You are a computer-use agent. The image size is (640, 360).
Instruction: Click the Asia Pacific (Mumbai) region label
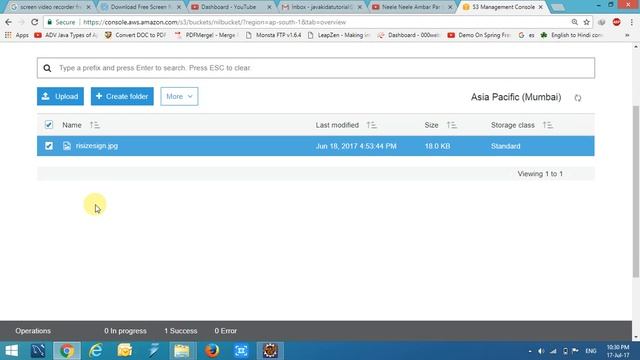[x=516, y=97]
